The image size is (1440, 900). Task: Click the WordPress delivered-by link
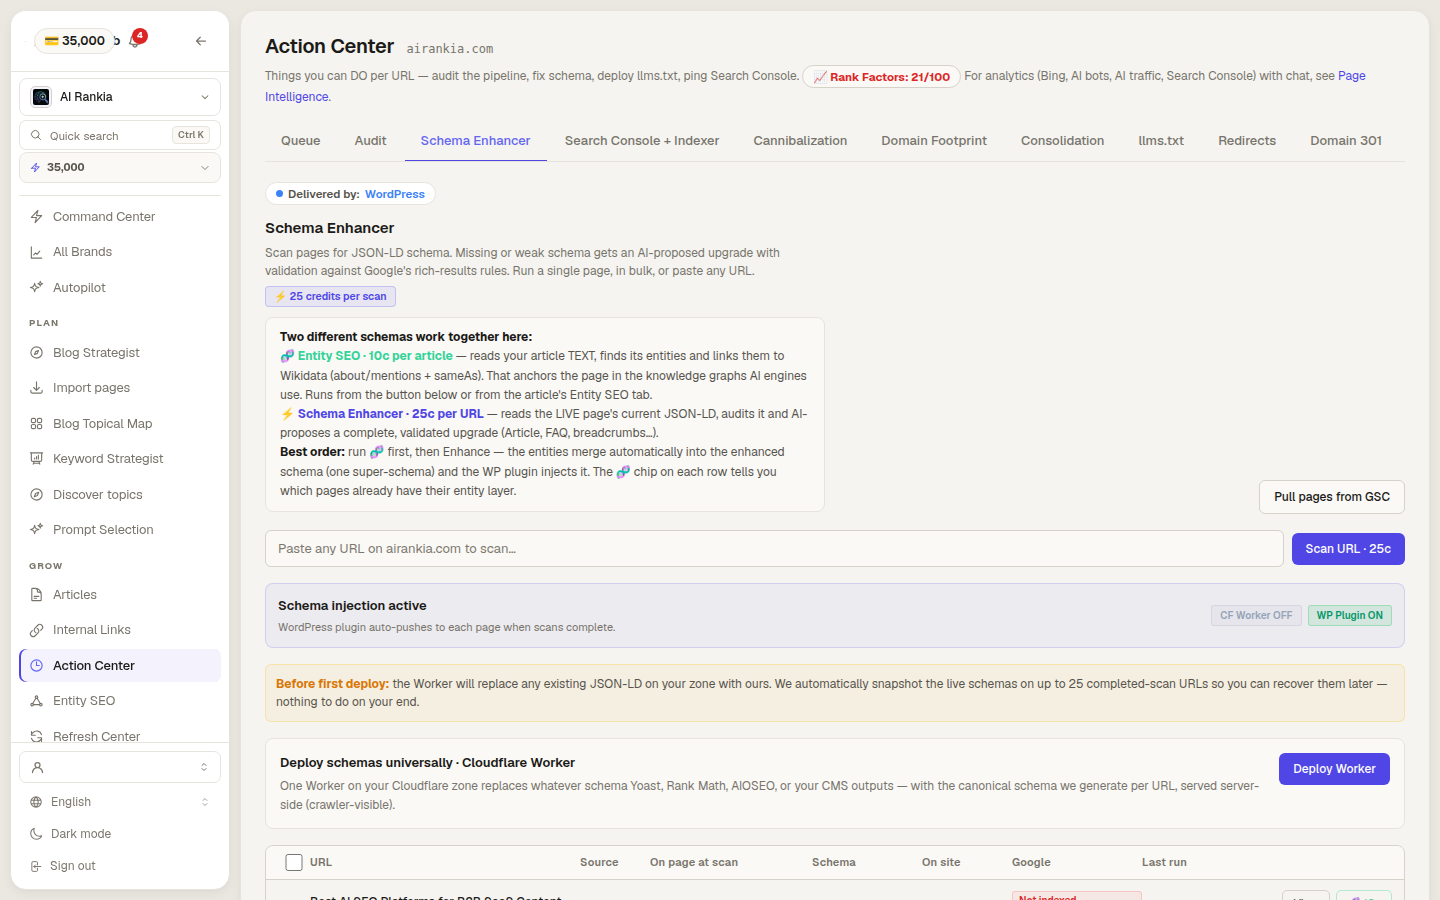(x=395, y=194)
